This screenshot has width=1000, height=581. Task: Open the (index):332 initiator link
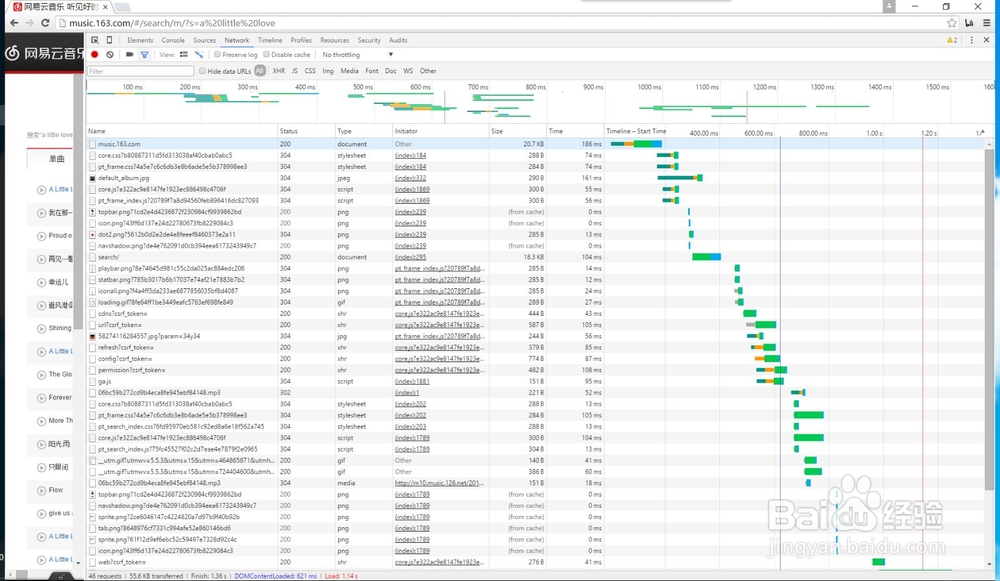coord(410,178)
